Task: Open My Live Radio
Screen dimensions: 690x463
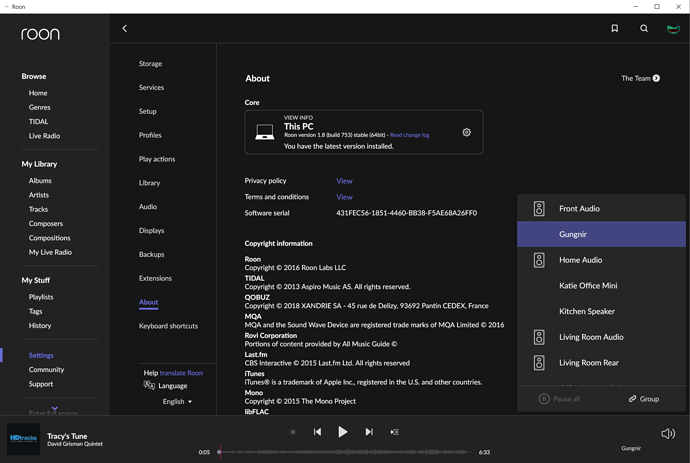Action: tap(50, 252)
